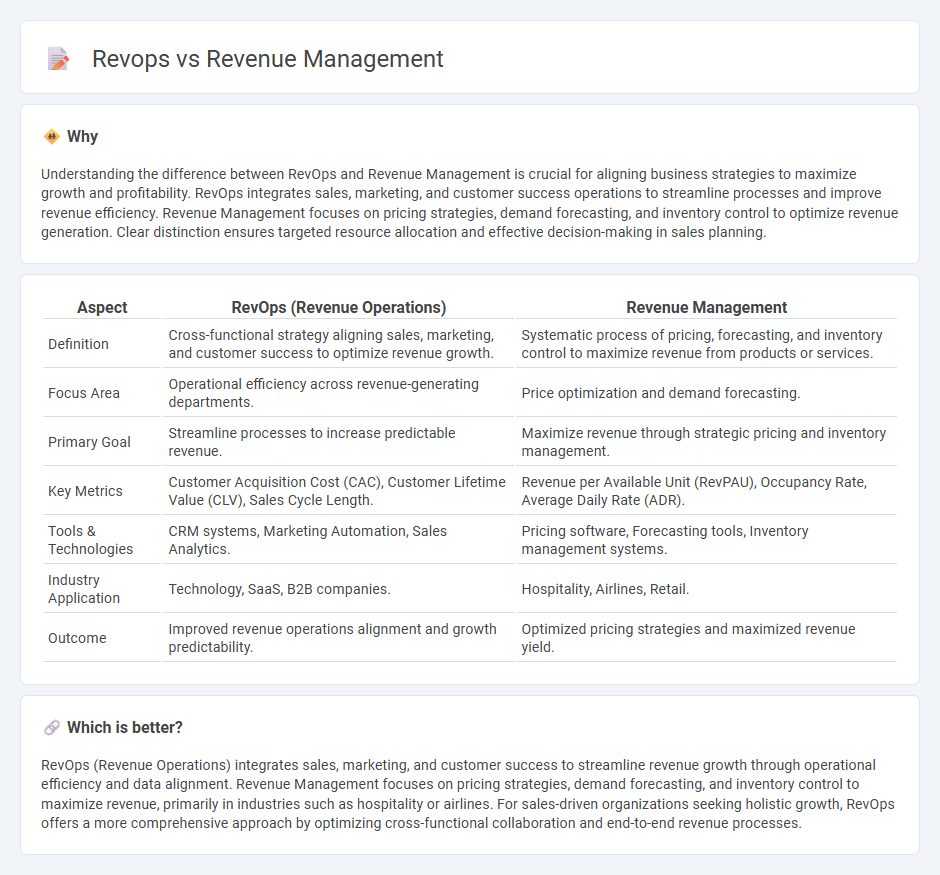
Task: Click the RevOps (Revenue Operations) column header
Action: tap(339, 307)
